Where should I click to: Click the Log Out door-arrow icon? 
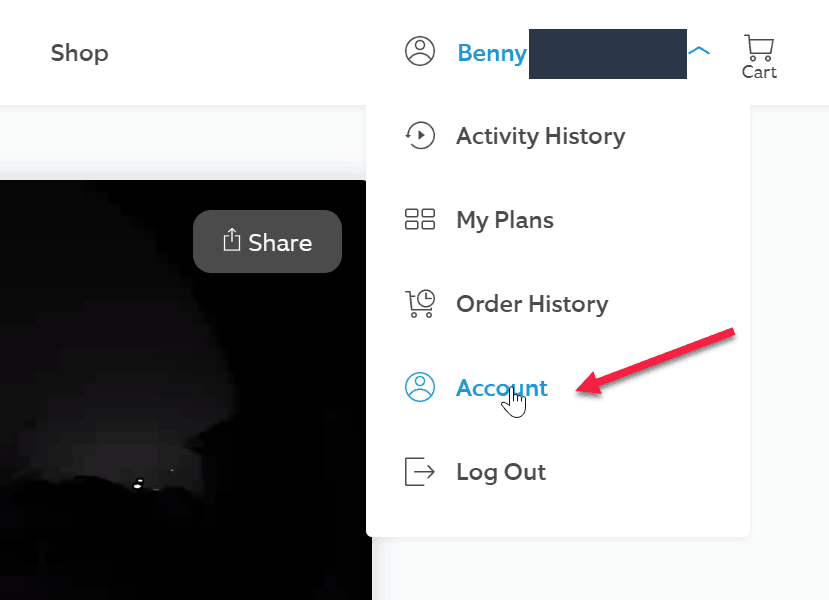(420, 472)
